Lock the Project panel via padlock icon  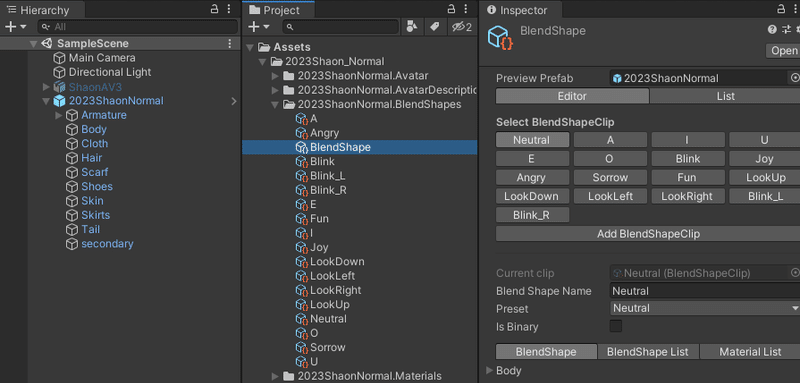pyautogui.click(x=451, y=9)
